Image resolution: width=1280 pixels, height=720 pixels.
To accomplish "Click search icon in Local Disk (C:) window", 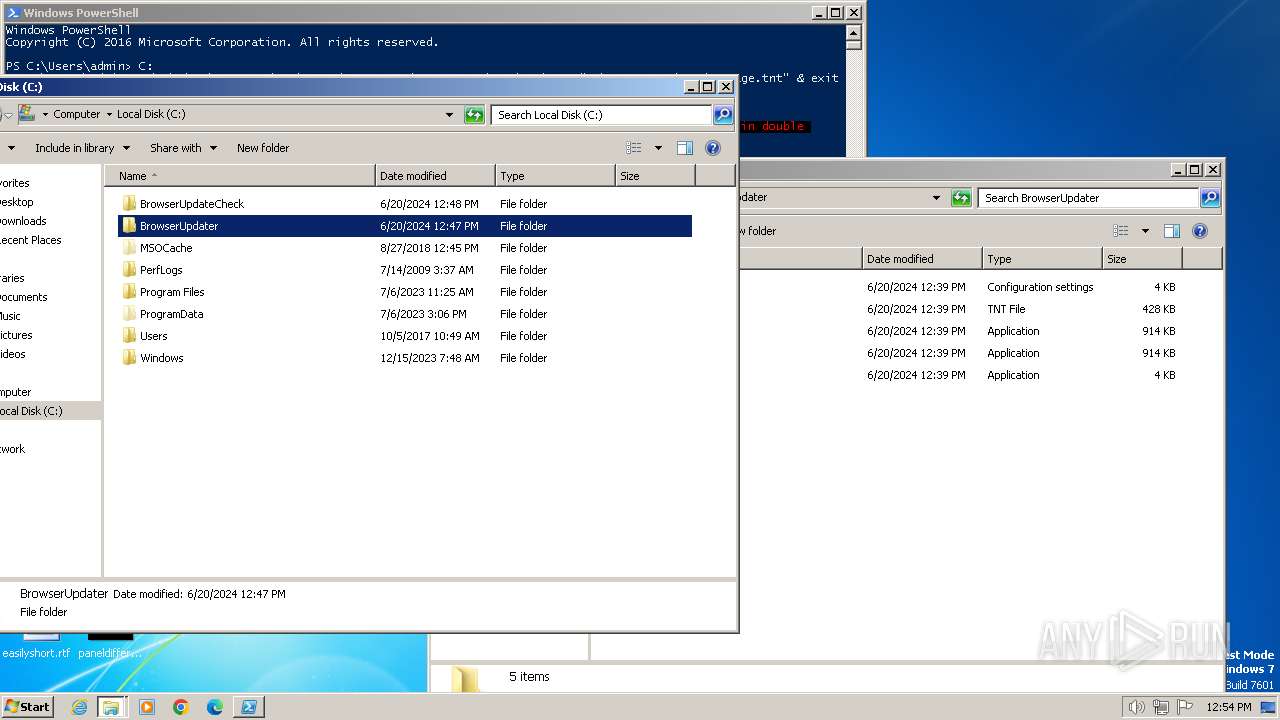I will [x=723, y=115].
